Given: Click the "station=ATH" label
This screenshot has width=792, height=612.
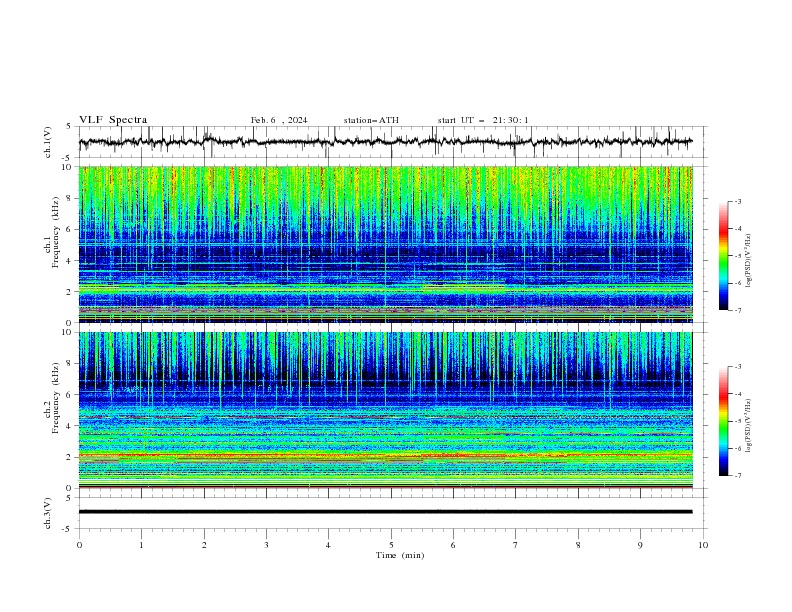Looking at the screenshot, I should [x=371, y=120].
